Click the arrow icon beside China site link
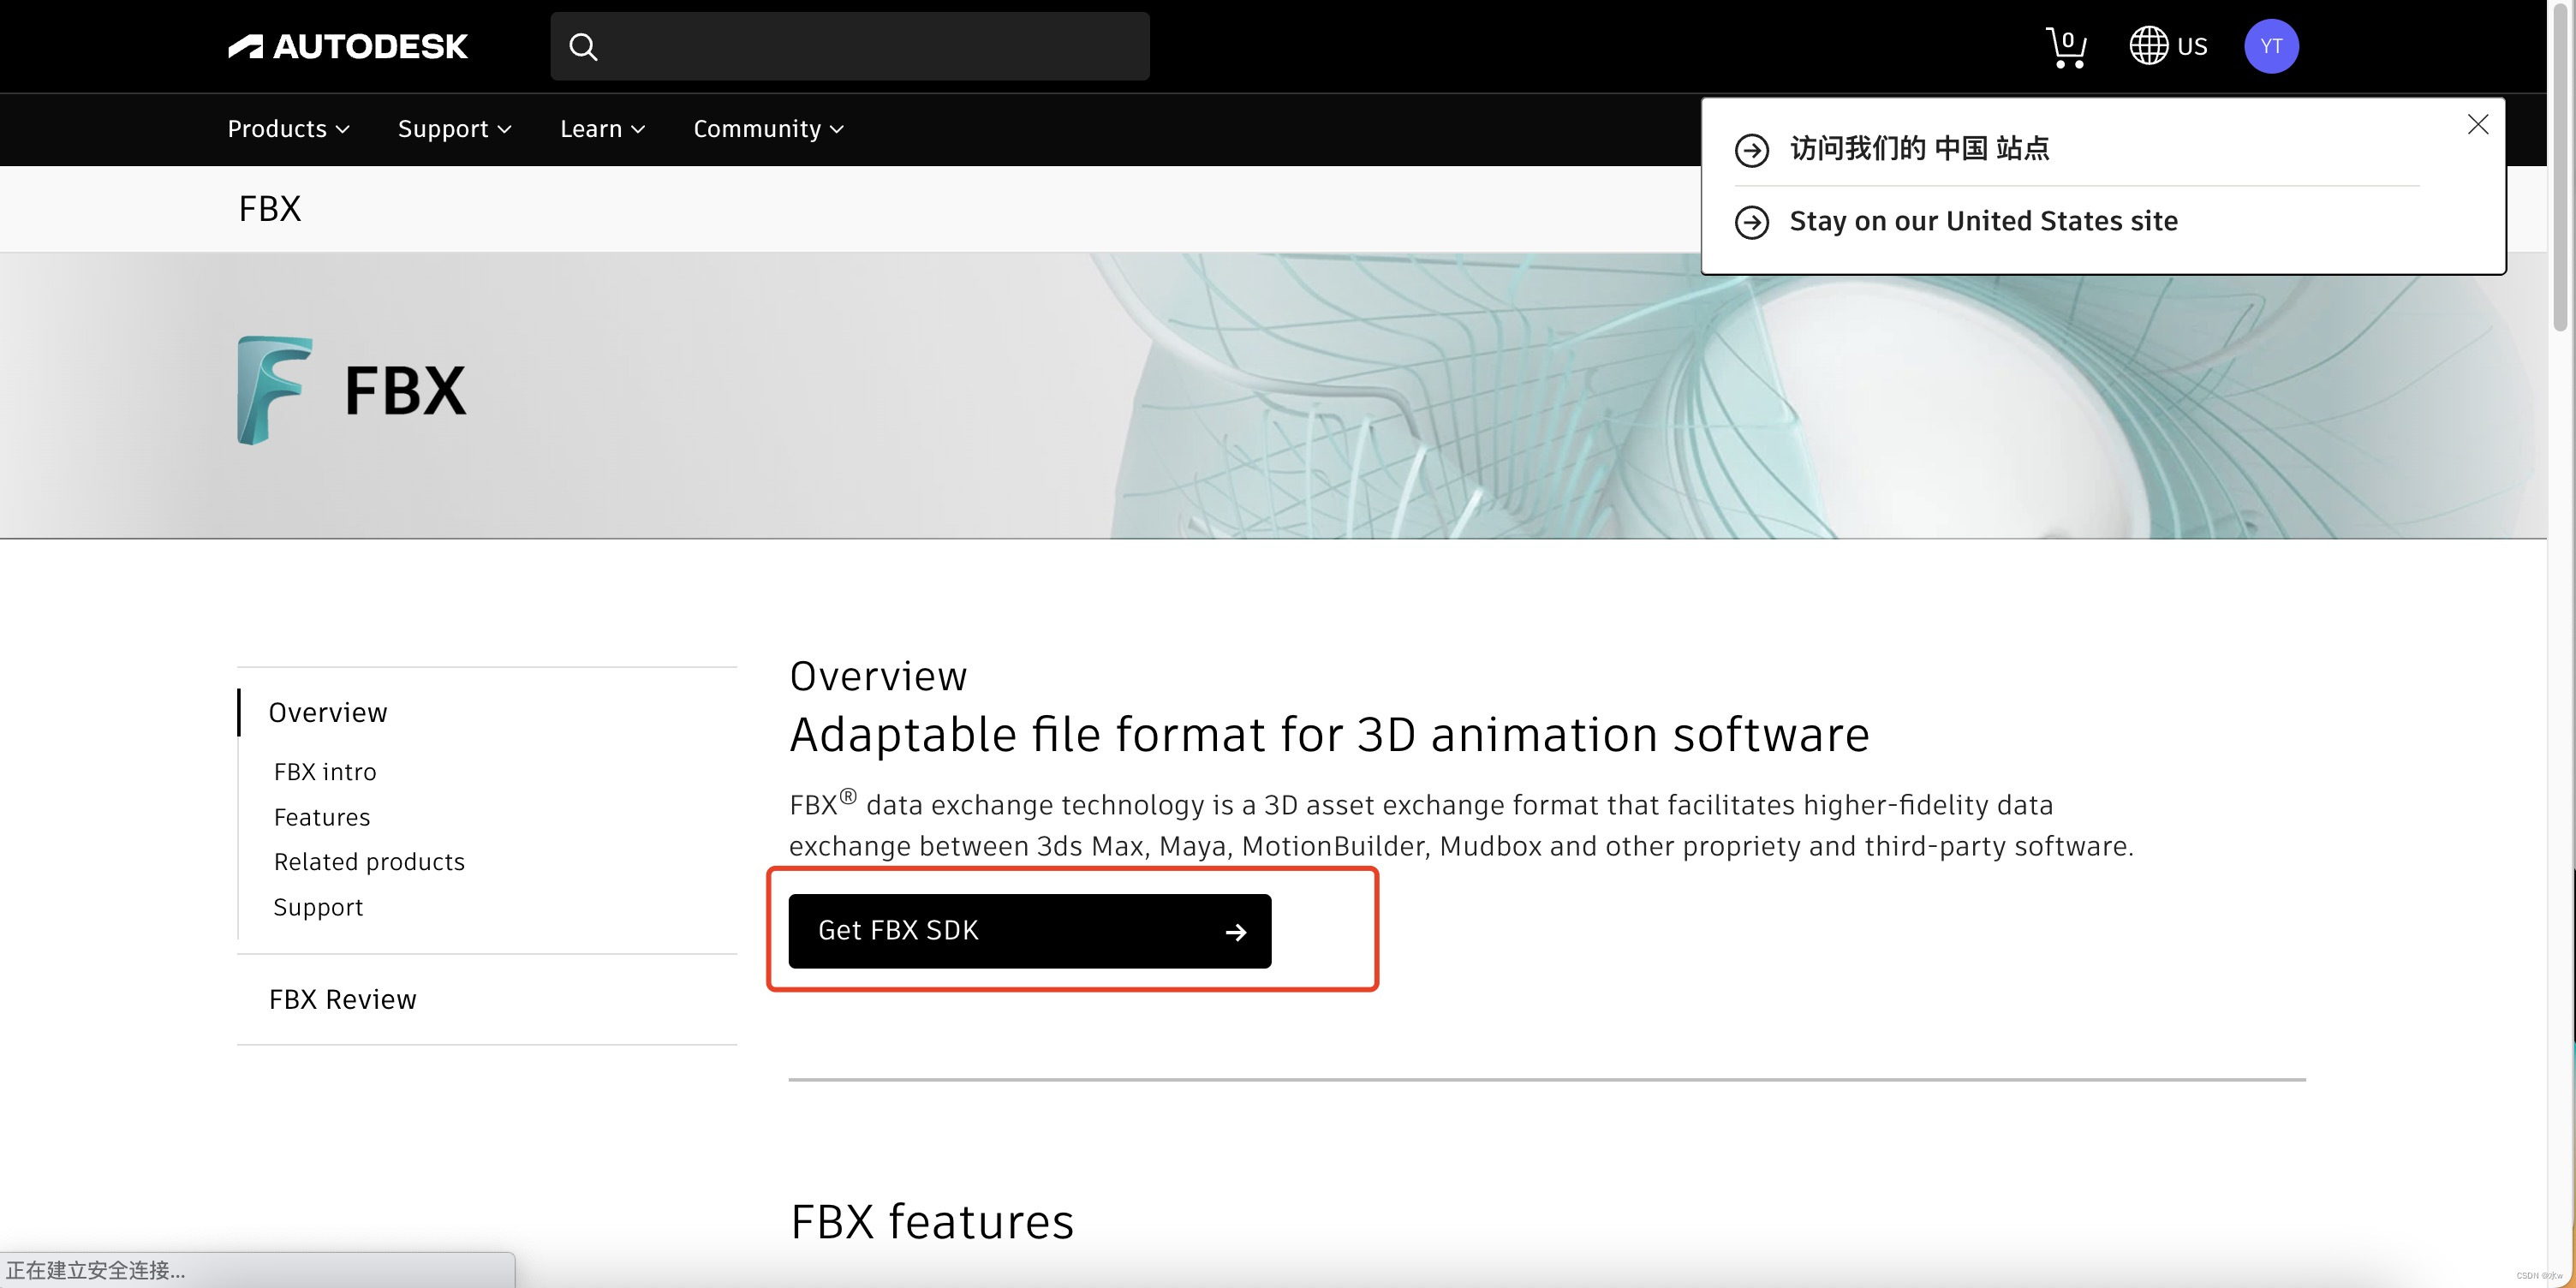The height and width of the screenshot is (1288, 2576). 1751,150
